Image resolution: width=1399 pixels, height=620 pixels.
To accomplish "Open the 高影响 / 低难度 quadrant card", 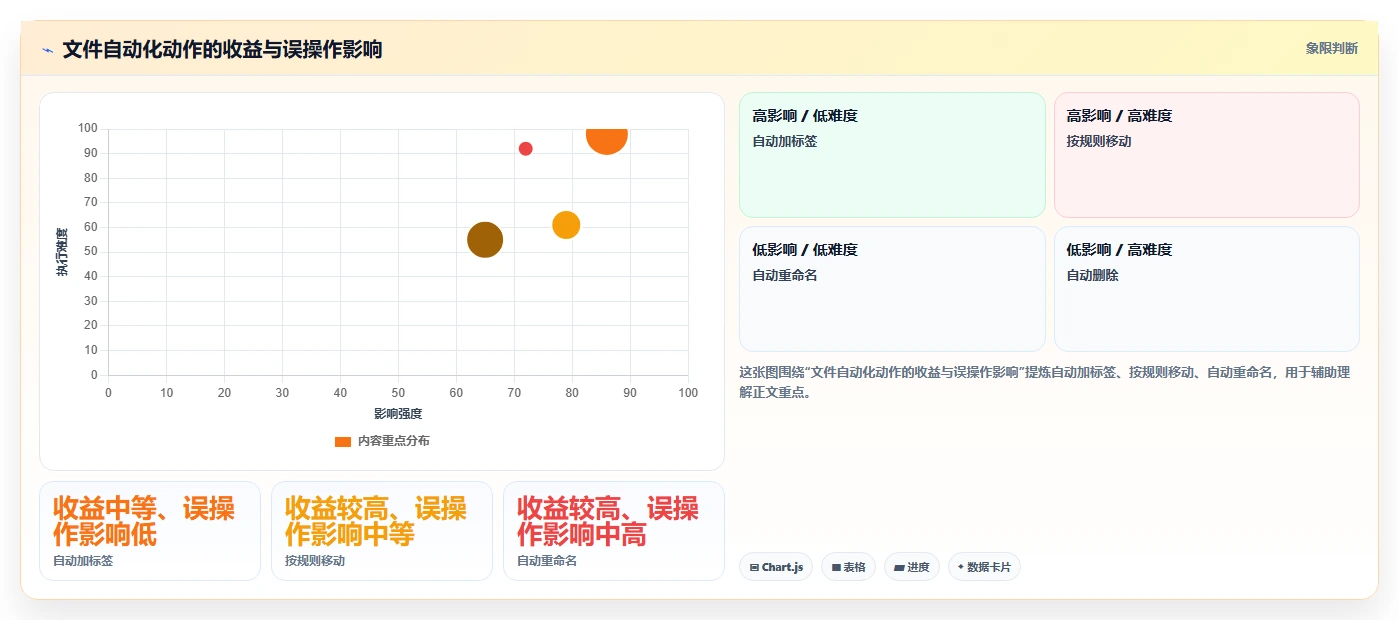I will 892,155.
